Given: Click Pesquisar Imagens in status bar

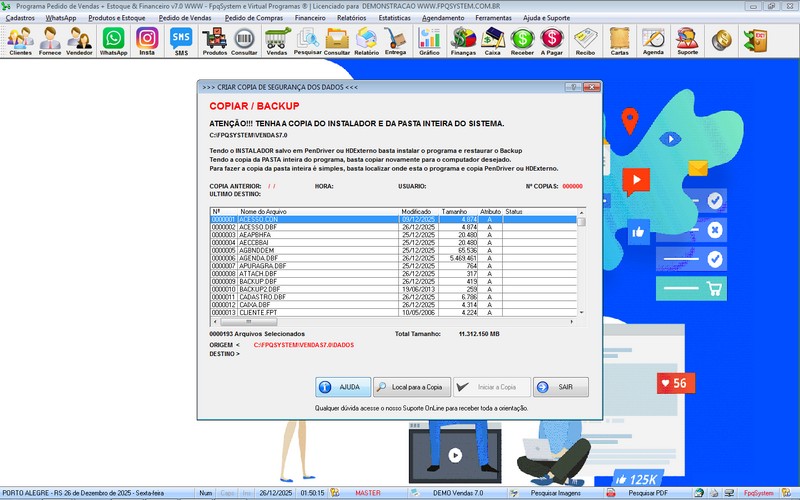Looking at the screenshot, I should click(x=555, y=493).
